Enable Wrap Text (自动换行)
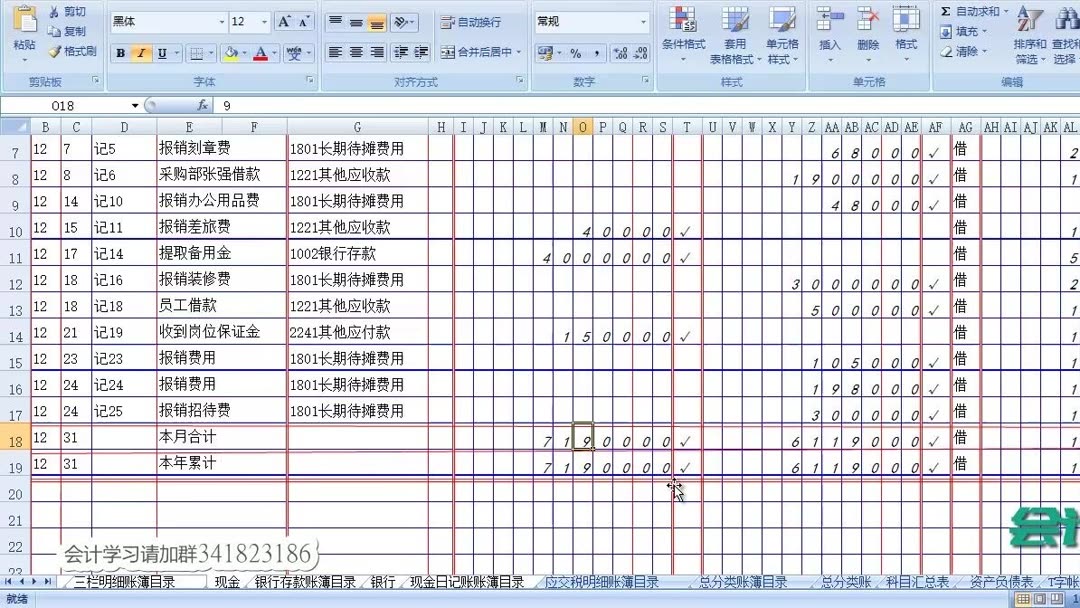Viewport: 1080px width, 608px height. pyautogui.click(x=453, y=20)
